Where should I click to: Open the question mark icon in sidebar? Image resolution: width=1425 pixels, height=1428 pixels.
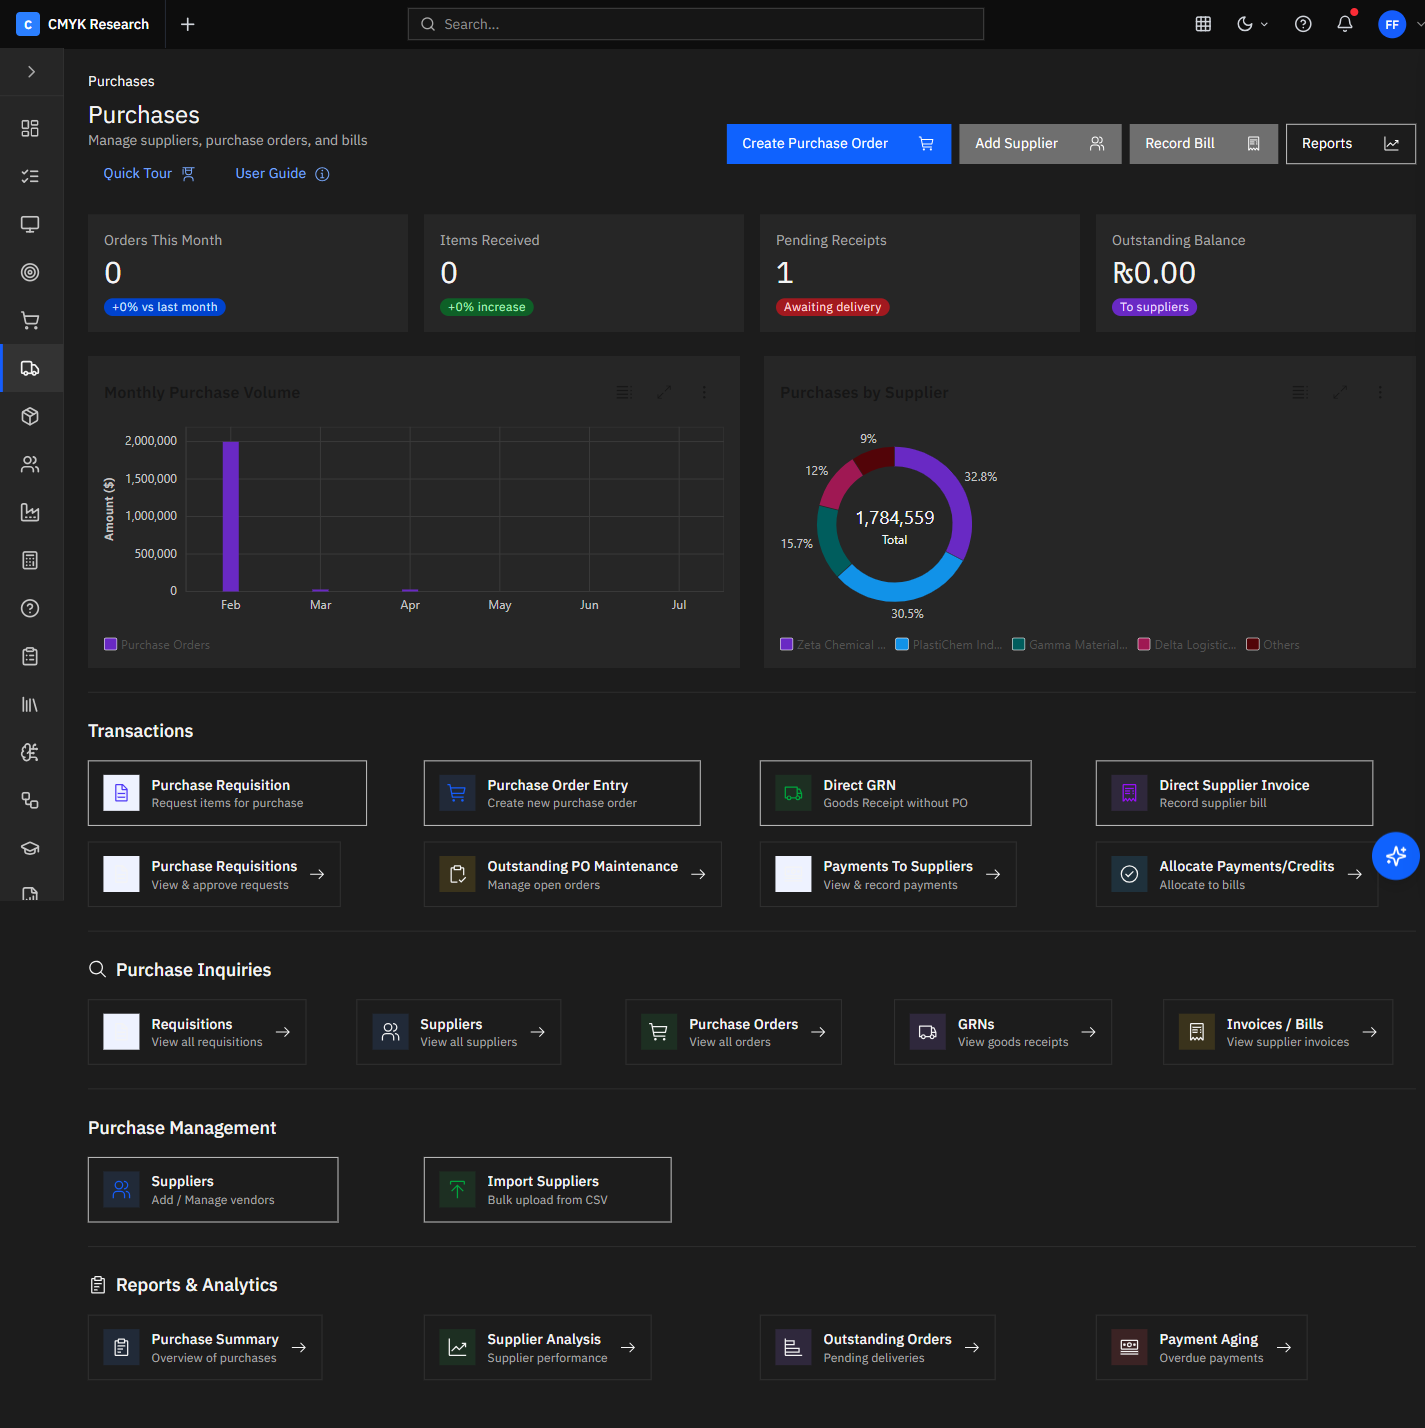coord(30,608)
